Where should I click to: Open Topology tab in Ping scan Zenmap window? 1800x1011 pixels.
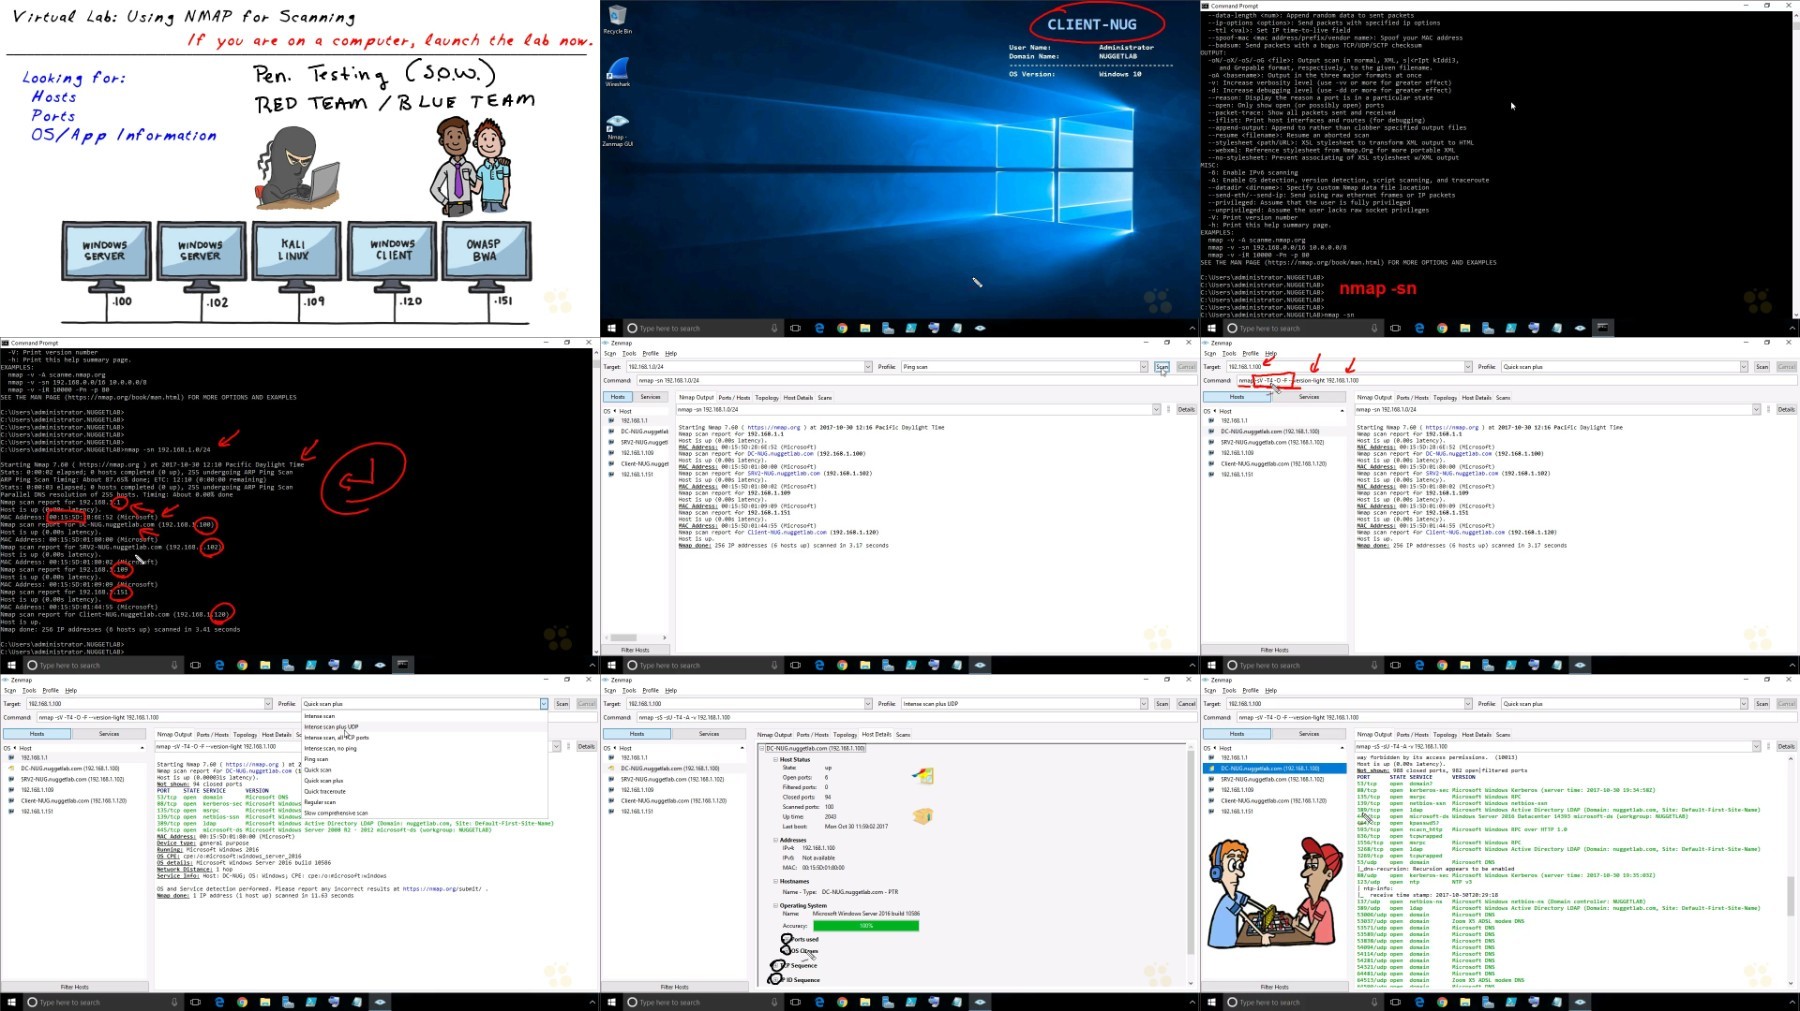767,397
